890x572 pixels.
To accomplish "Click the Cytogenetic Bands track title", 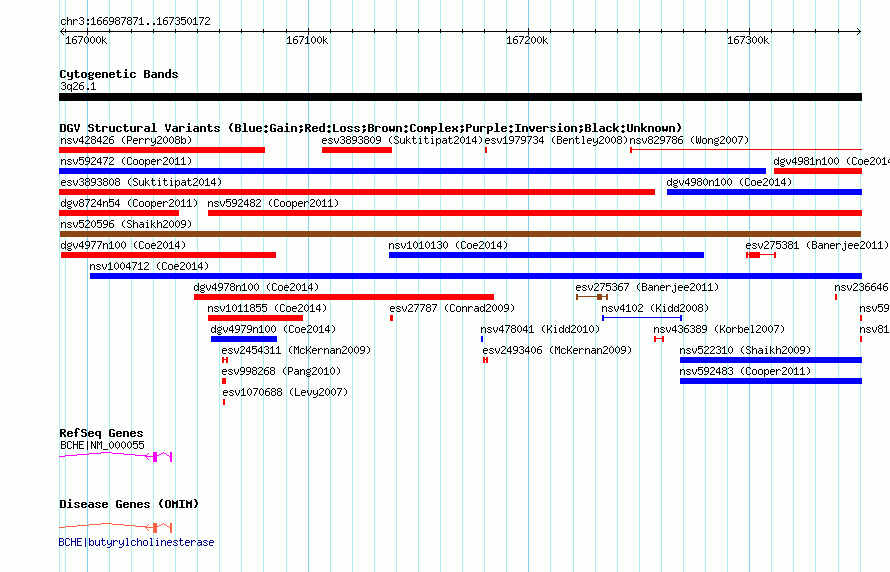I will (x=119, y=74).
